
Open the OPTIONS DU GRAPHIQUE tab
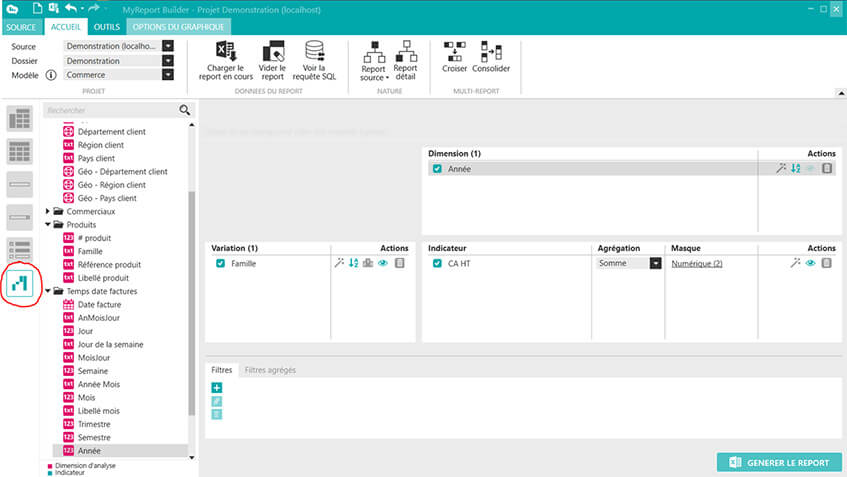pyautogui.click(x=178, y=27)
